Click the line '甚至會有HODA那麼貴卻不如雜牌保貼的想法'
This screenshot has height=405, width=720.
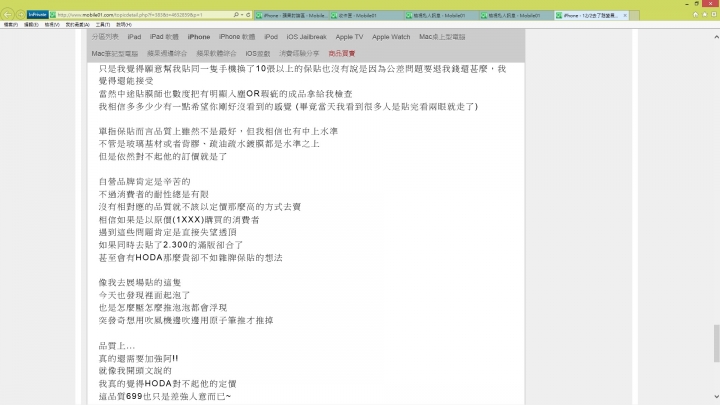click(191, 258)
